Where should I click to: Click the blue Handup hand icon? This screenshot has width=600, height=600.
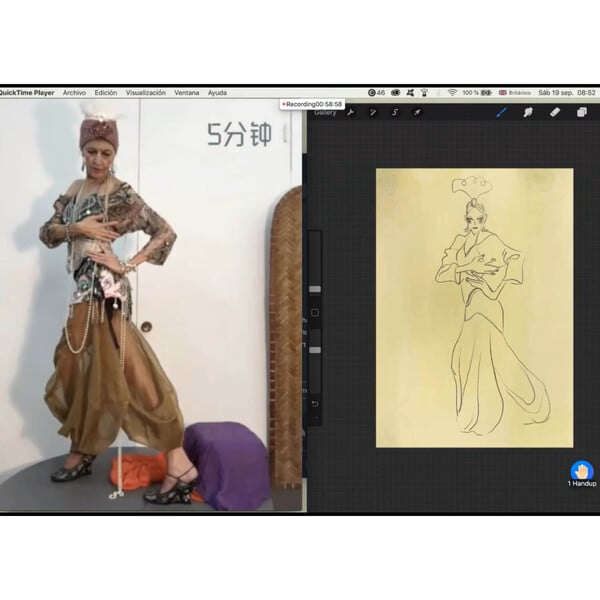pyautogui.click(x=582, y=471)
